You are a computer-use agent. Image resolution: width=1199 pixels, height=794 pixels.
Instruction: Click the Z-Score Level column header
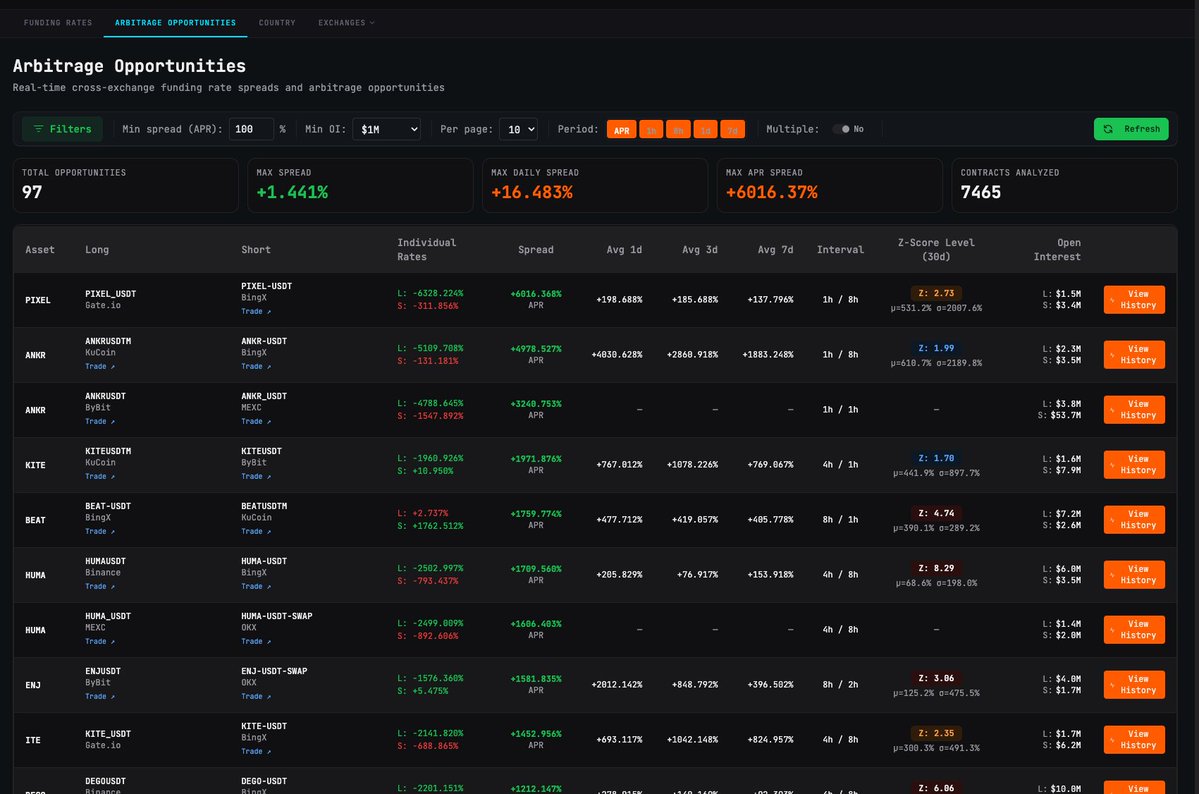pos(936,250)
